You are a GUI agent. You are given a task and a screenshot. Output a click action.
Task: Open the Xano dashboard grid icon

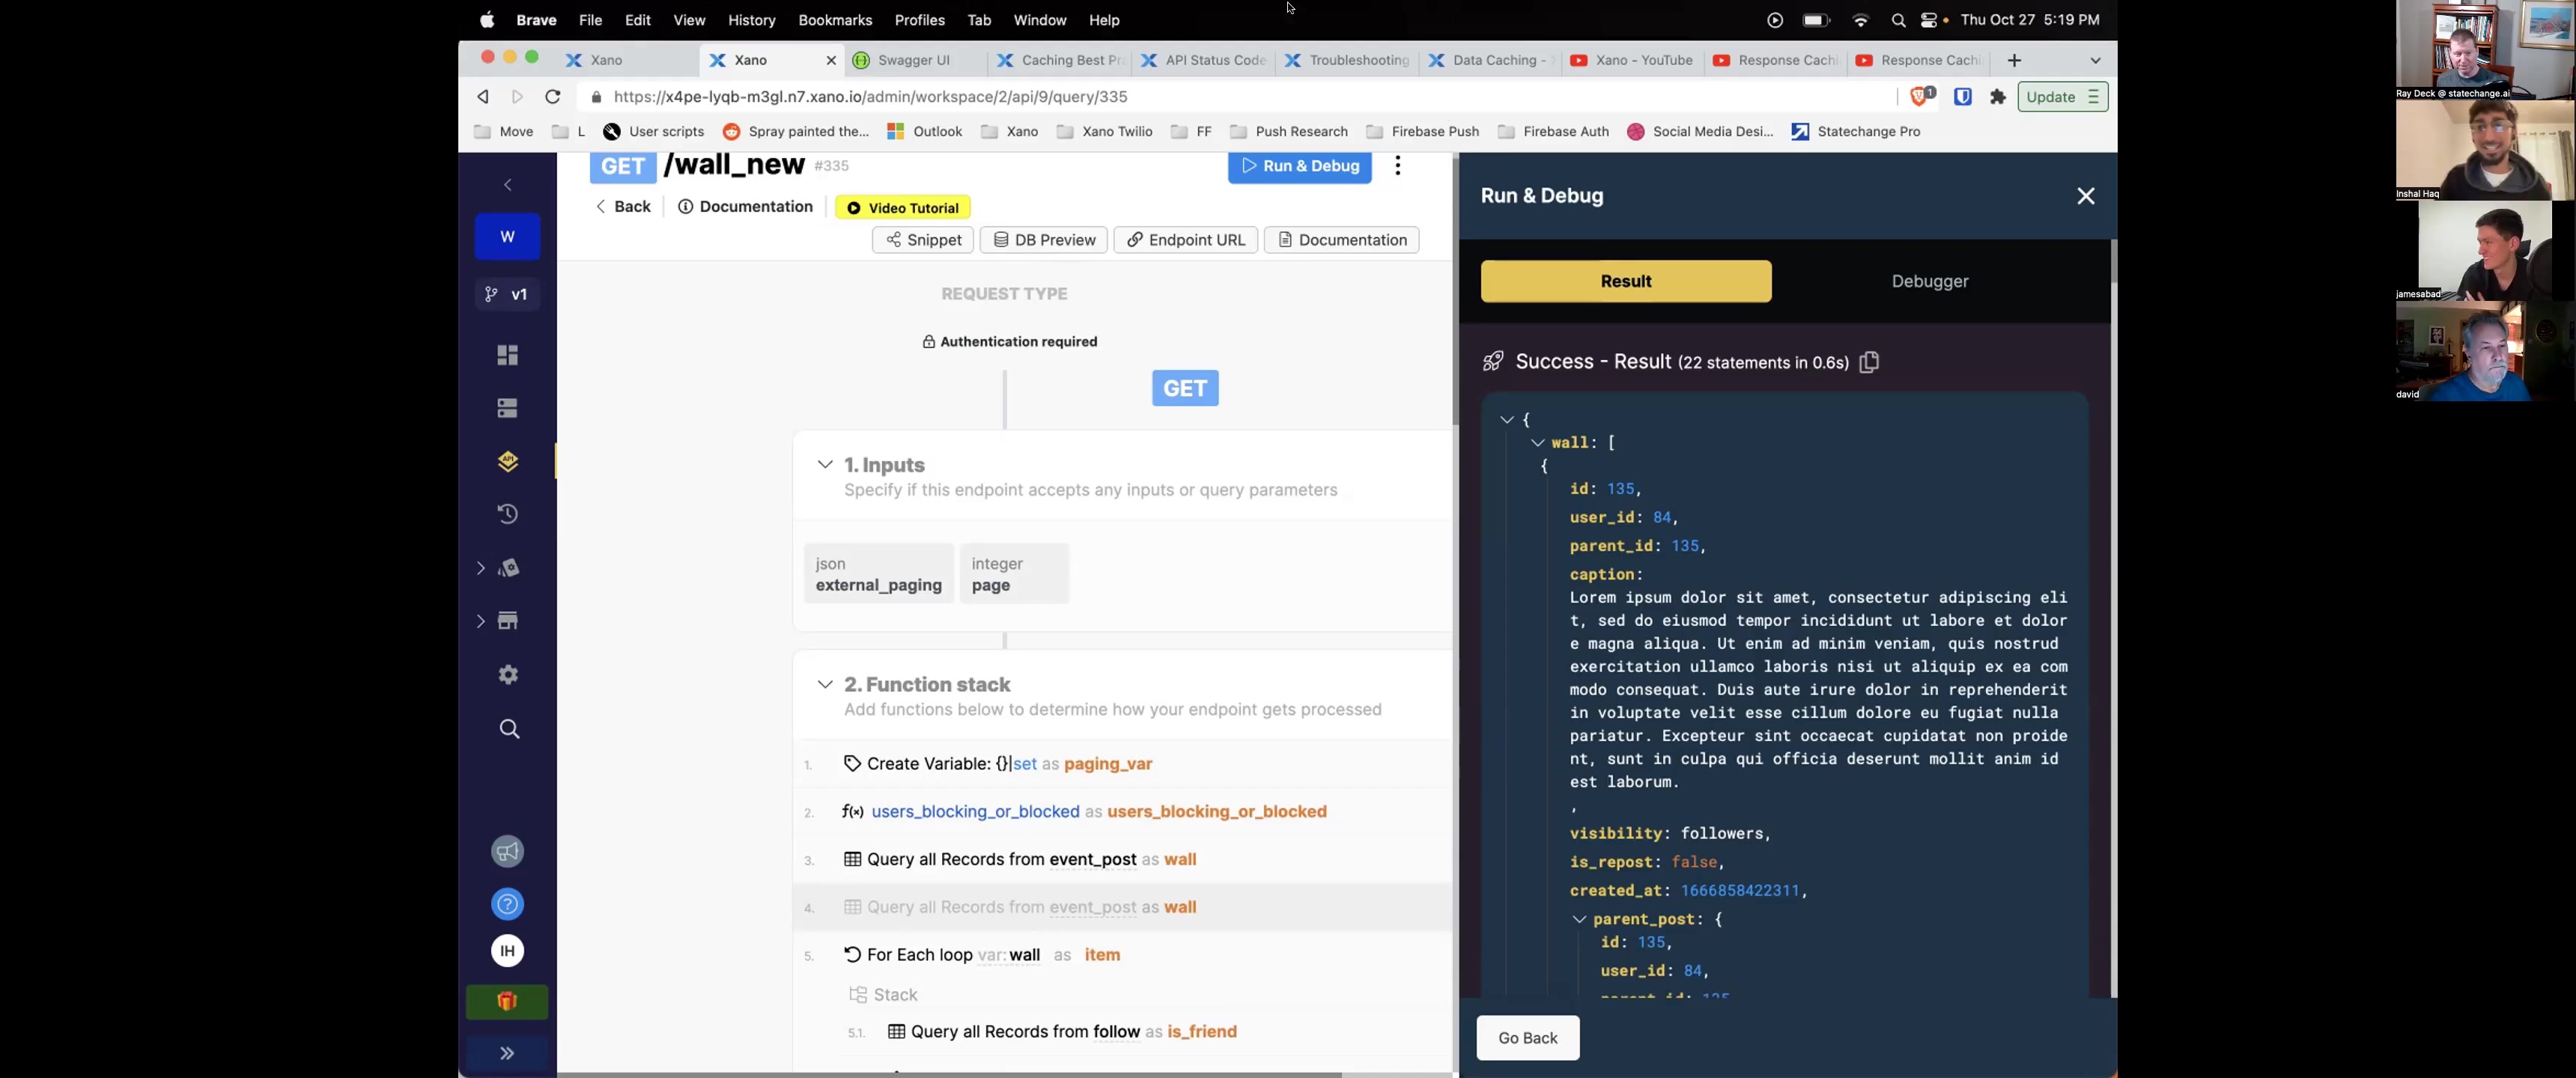click(x=508, y=355)
